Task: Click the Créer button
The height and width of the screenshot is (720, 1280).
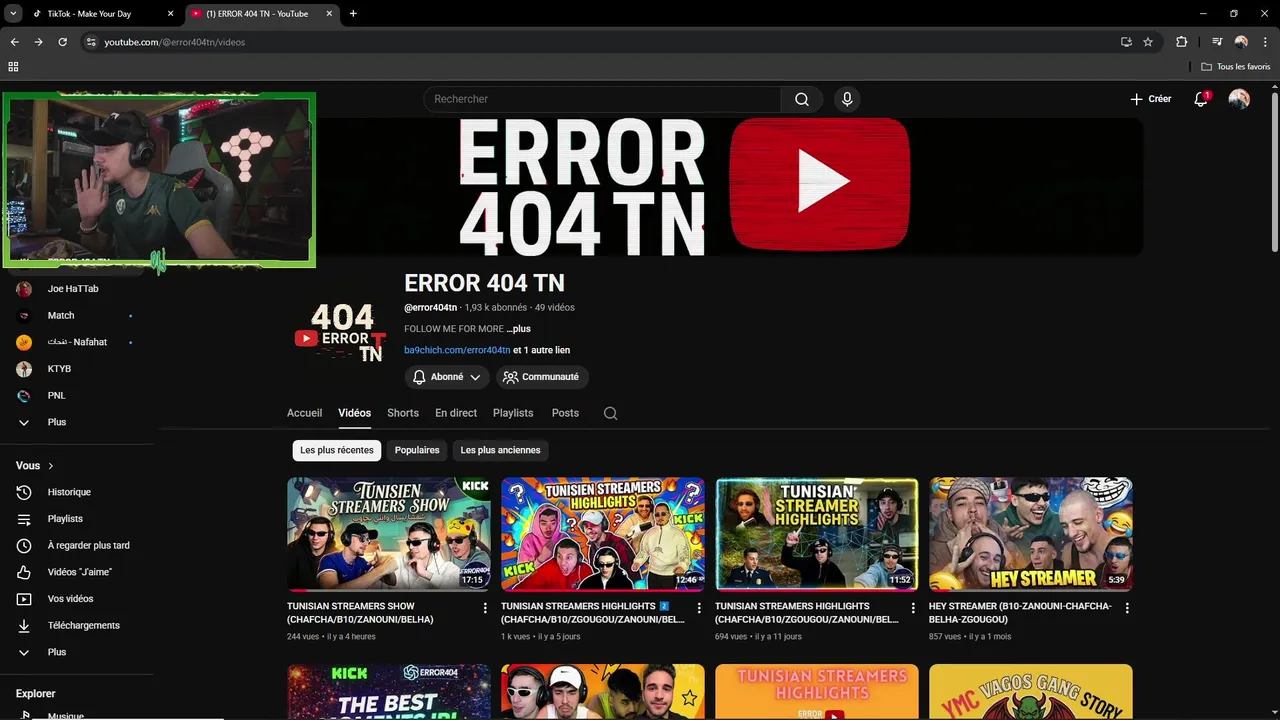Action: [x=1151, y=99]
